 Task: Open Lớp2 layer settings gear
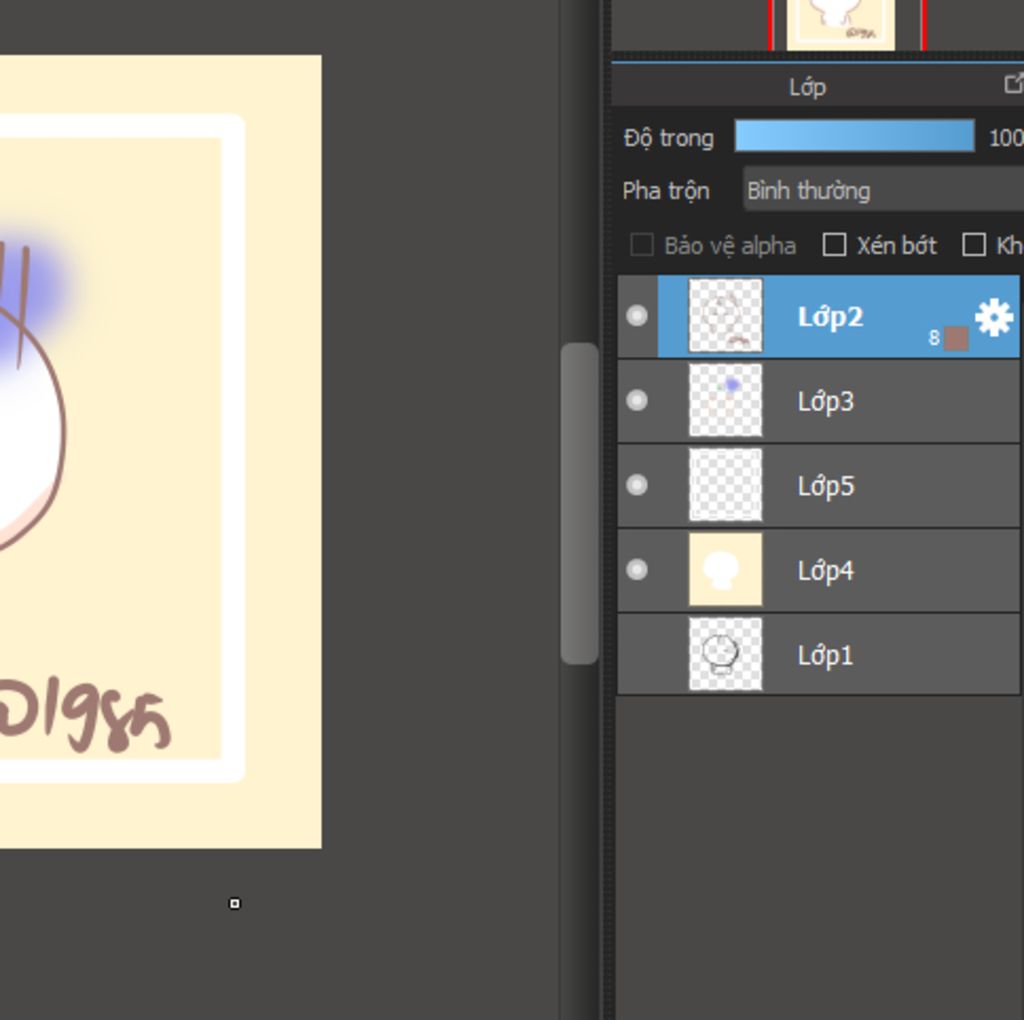[x=993, y=318]
